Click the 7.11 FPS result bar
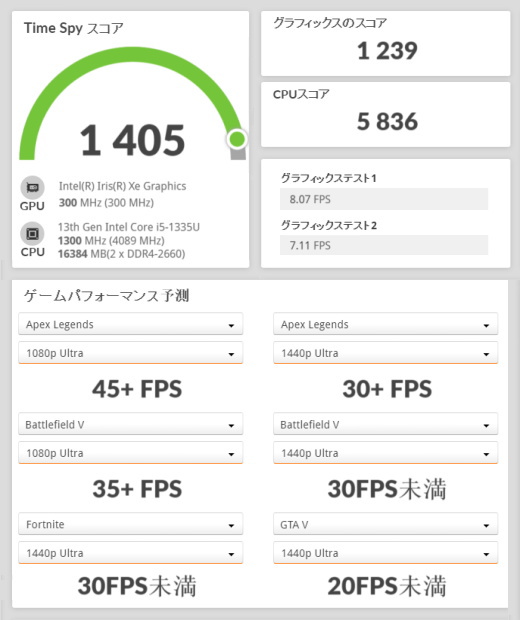This screenshot has height=620, width=520. coord(384,245)
